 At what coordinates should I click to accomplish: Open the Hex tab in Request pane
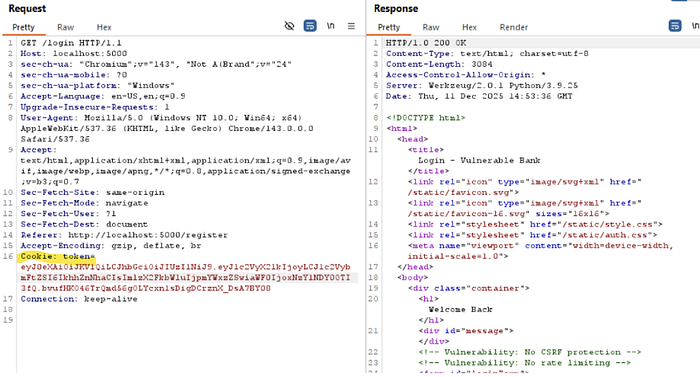(x=104, y=27)
